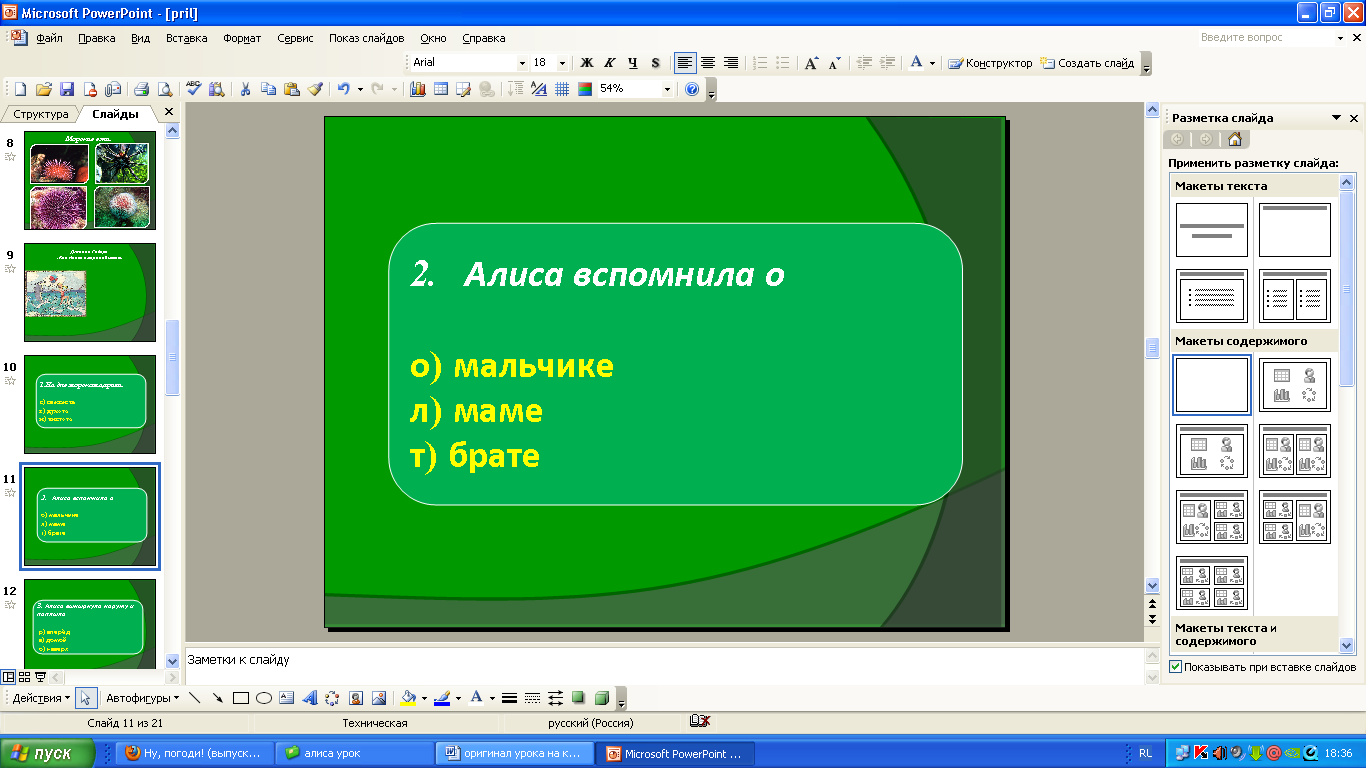The width and height of the screenshot is (1366, 768).
Task: Switch to the Структура tab
Action: click(x=40, y=114)
